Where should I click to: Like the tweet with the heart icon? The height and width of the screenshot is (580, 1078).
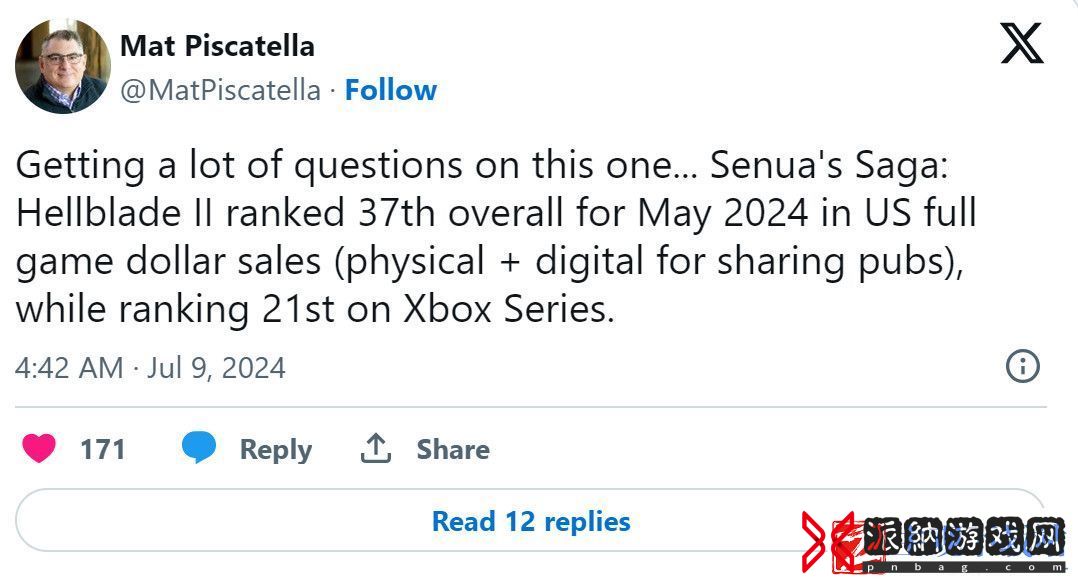click(38, 449)
